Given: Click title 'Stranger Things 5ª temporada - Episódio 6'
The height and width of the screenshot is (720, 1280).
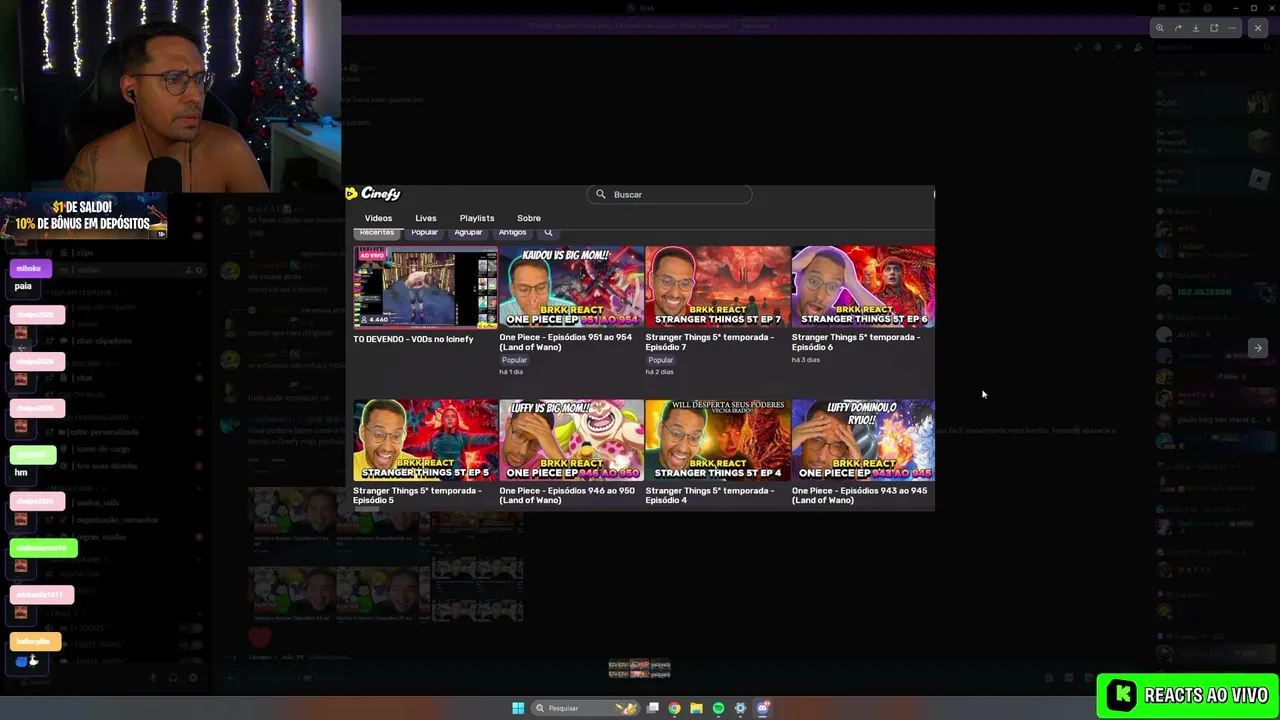Looking at the screenshot, I should [856, 341].
